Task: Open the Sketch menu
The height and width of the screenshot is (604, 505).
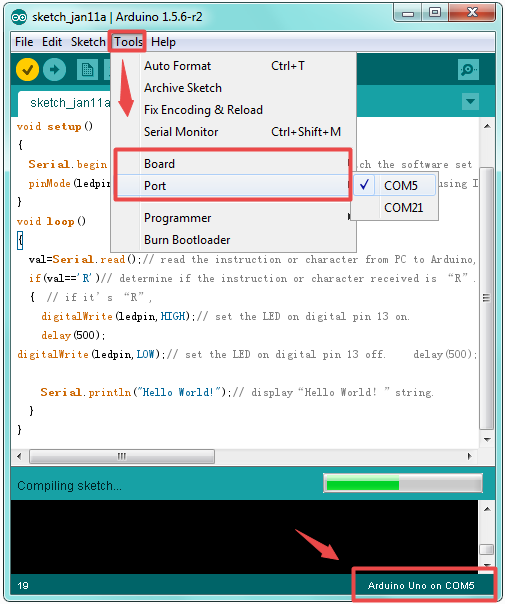Action: click(x=88, y=42)
